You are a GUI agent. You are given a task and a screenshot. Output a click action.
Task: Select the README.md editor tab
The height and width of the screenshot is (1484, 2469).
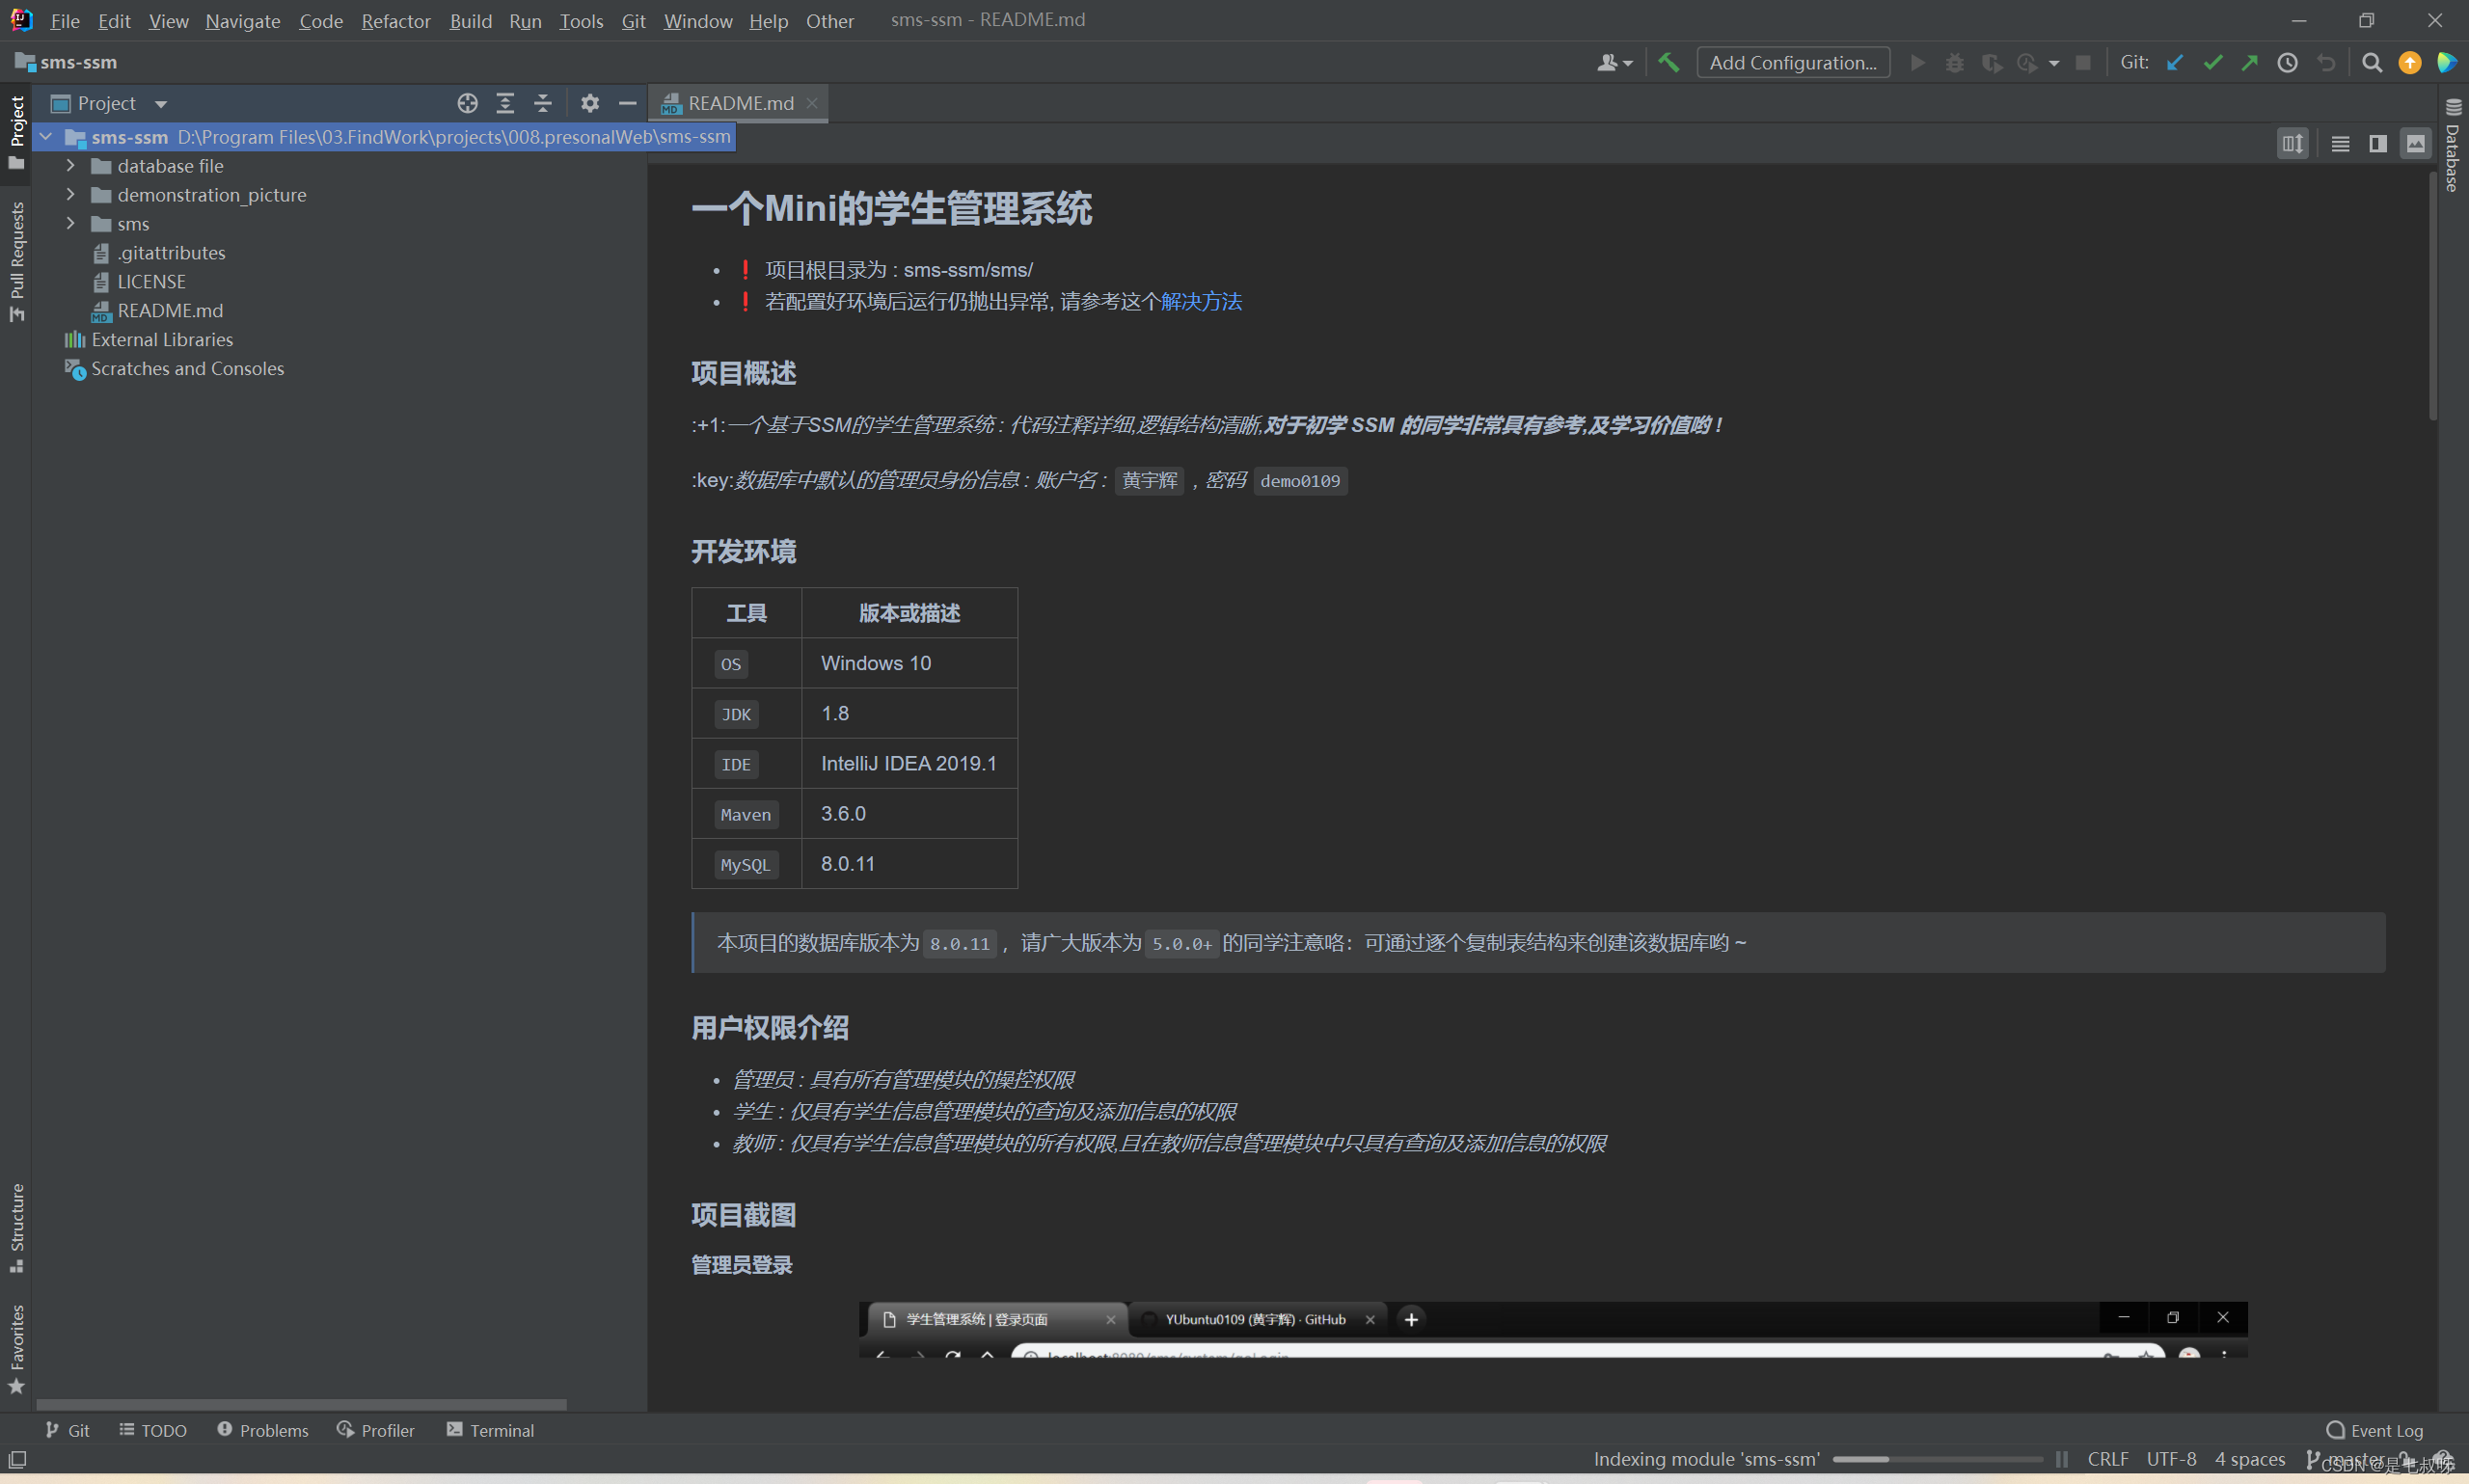[x=740, y=103]
